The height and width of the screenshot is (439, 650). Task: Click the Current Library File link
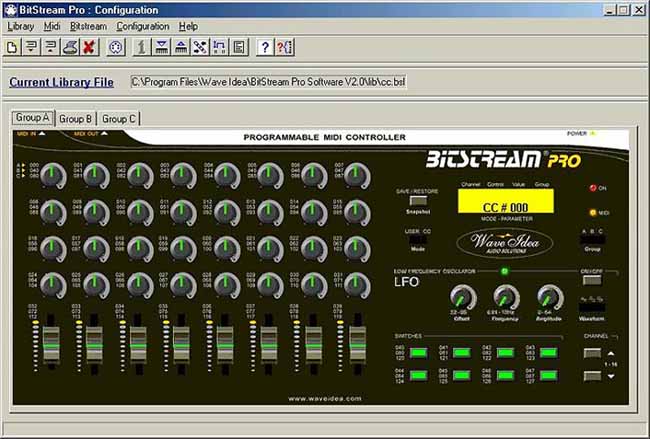tap(61, 82)
